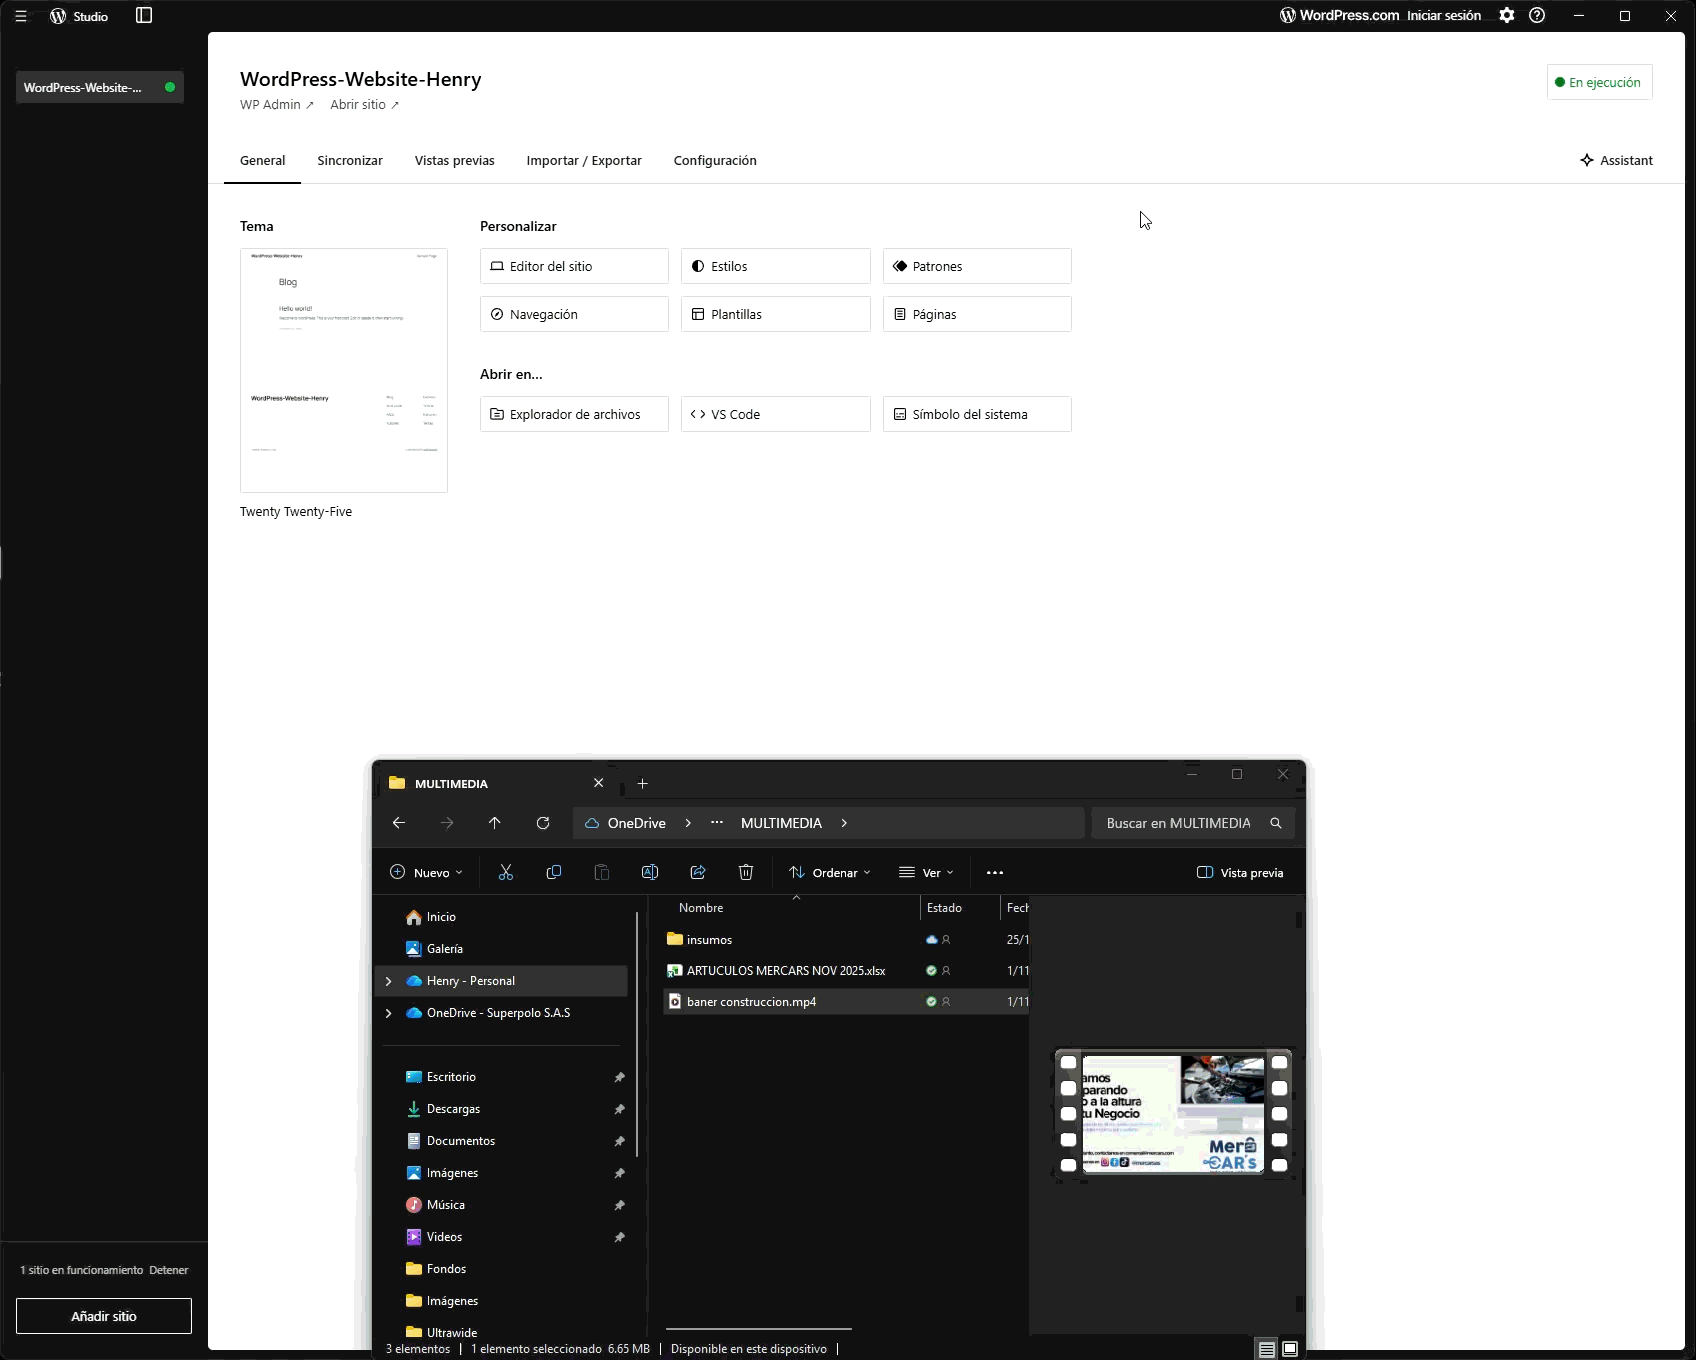This screenshot has width=1696, height=1360.
Task: Switch to large thumbnails view in status bar
Action: (1290, 1349)
